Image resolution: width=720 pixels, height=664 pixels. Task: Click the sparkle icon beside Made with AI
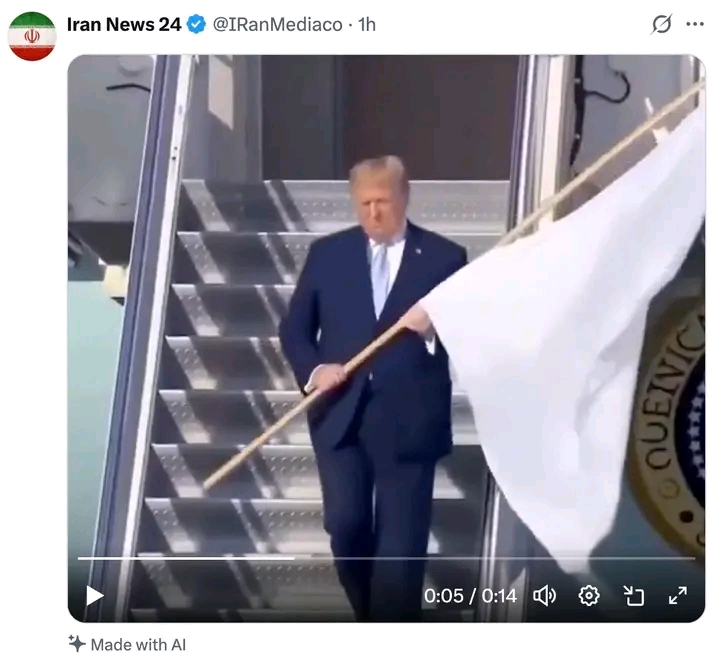tap(77, 643)
